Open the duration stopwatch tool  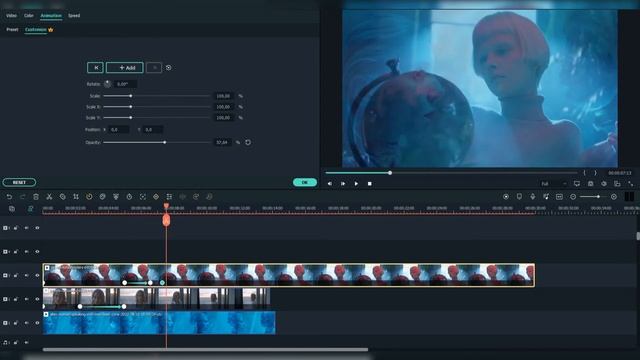click(129, 197)
